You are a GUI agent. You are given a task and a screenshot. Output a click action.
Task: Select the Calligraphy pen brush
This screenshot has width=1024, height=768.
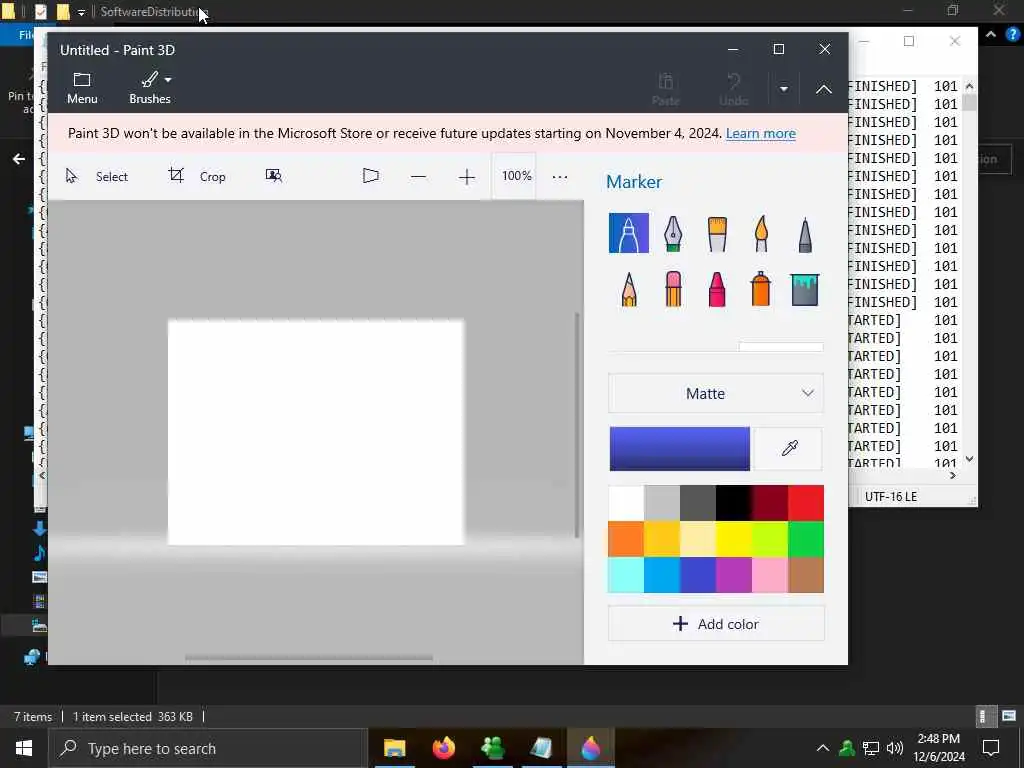point(673,233)
